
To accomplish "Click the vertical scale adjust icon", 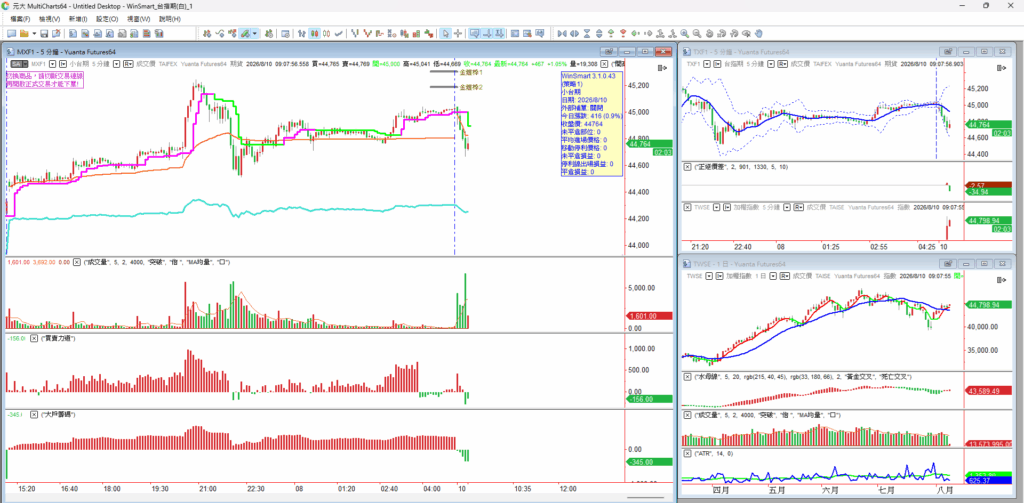I will 599,33.
